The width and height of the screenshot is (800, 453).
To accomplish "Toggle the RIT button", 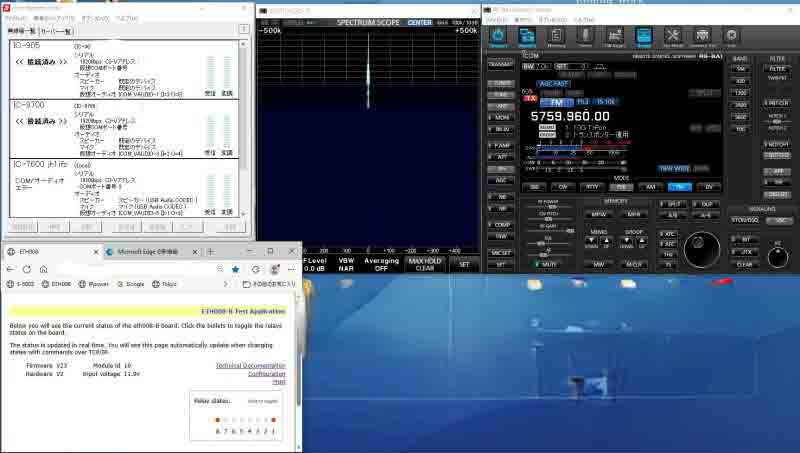I will click(x=745, y=239).
